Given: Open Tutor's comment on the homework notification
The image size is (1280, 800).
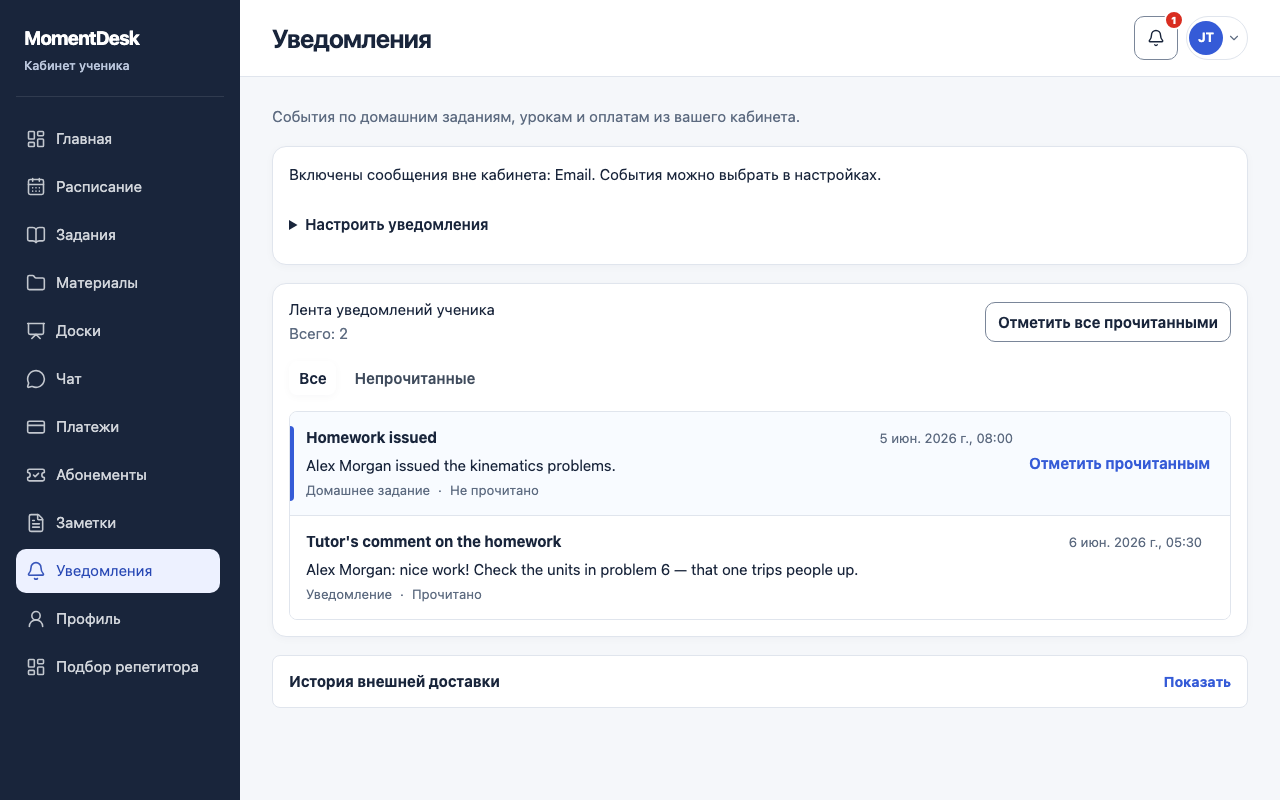Looking at the screenshot, I should click(433, 542).
